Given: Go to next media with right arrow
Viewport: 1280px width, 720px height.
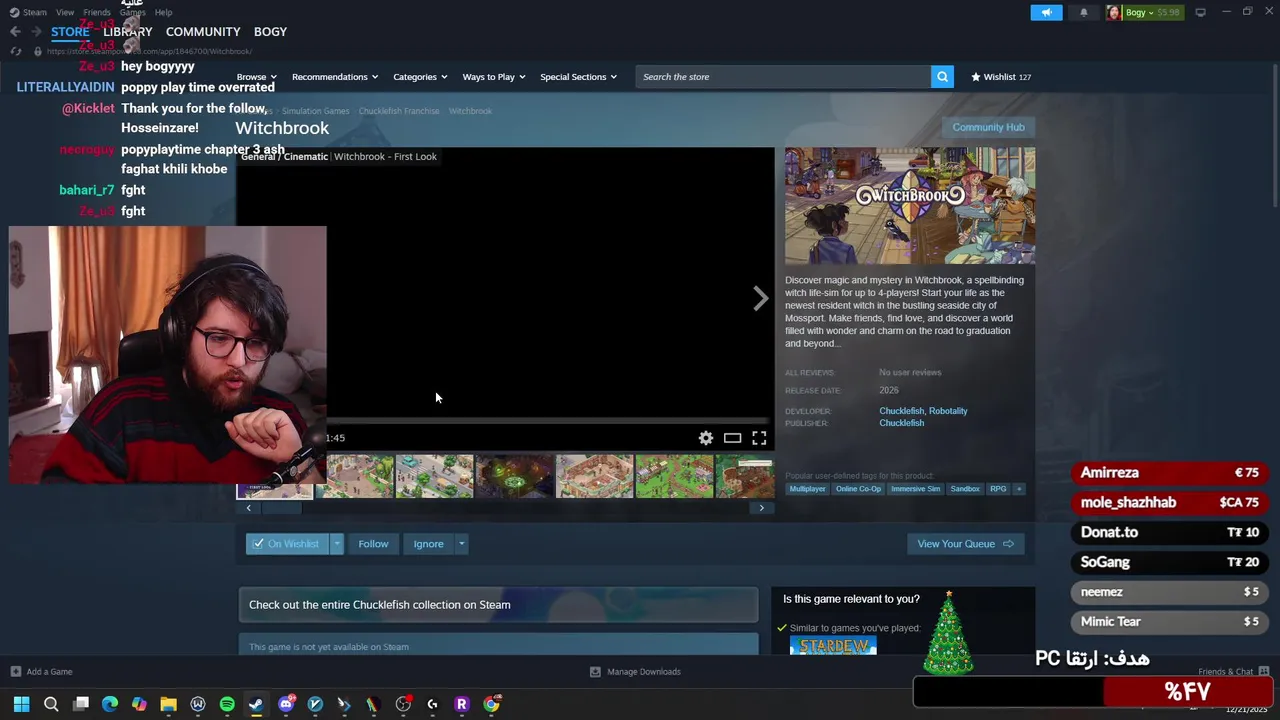Looking at the screenshot, I should point(760,298).
